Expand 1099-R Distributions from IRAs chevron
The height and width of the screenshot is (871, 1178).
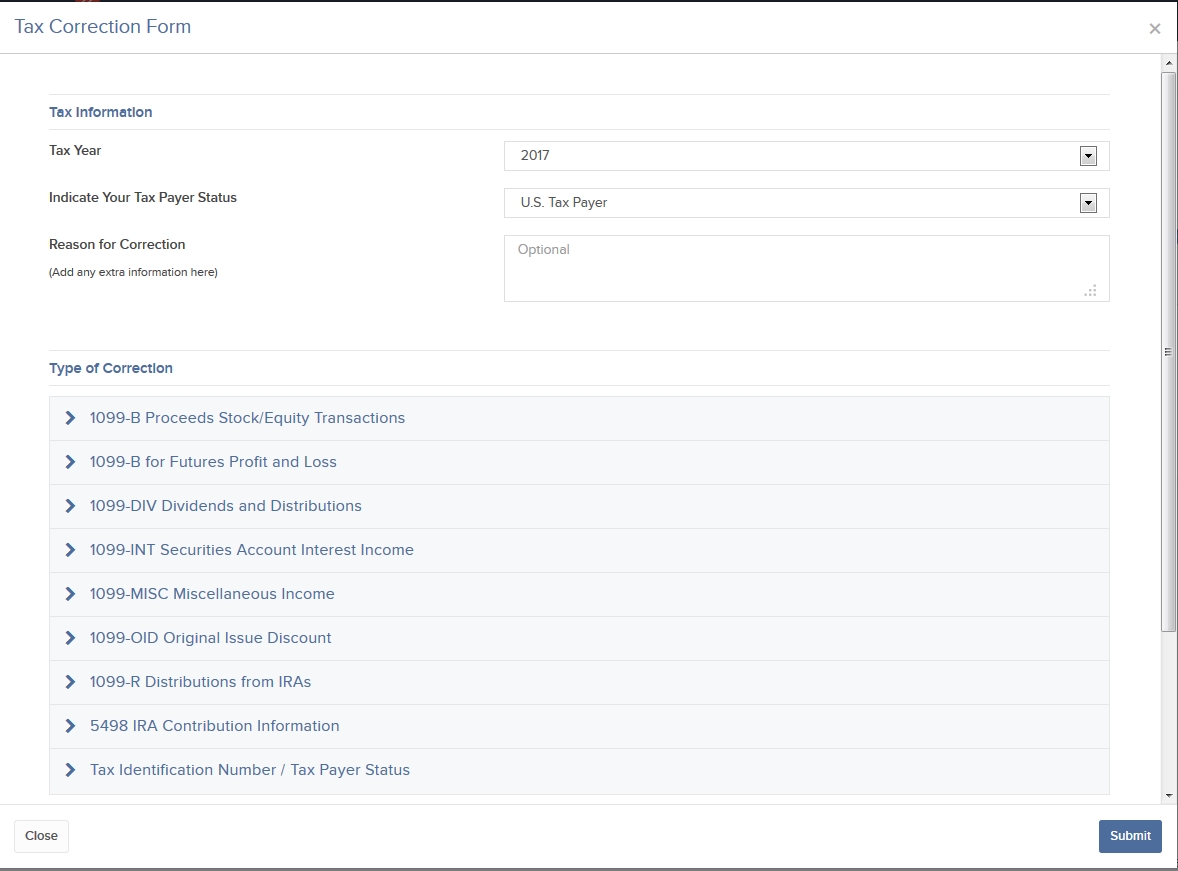[71, 682]
